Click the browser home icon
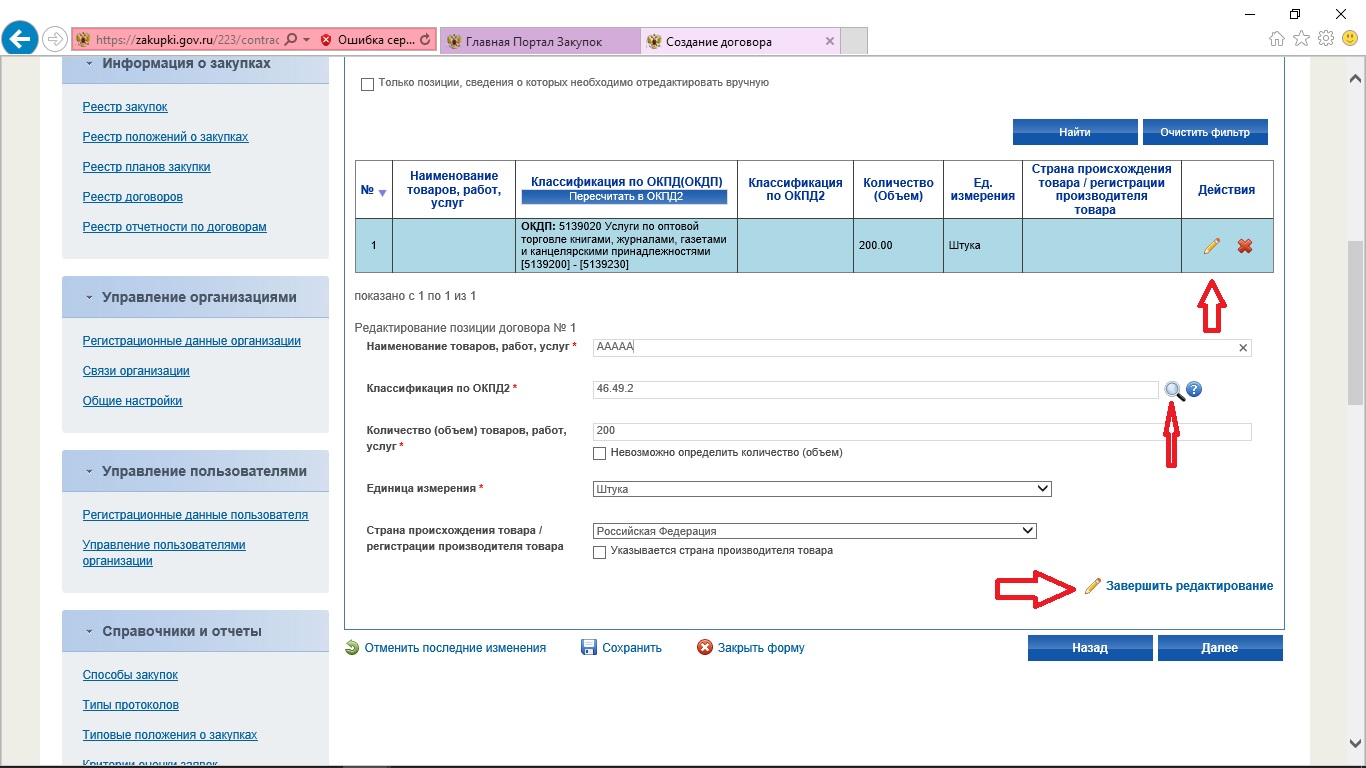 click(1277, 39)
